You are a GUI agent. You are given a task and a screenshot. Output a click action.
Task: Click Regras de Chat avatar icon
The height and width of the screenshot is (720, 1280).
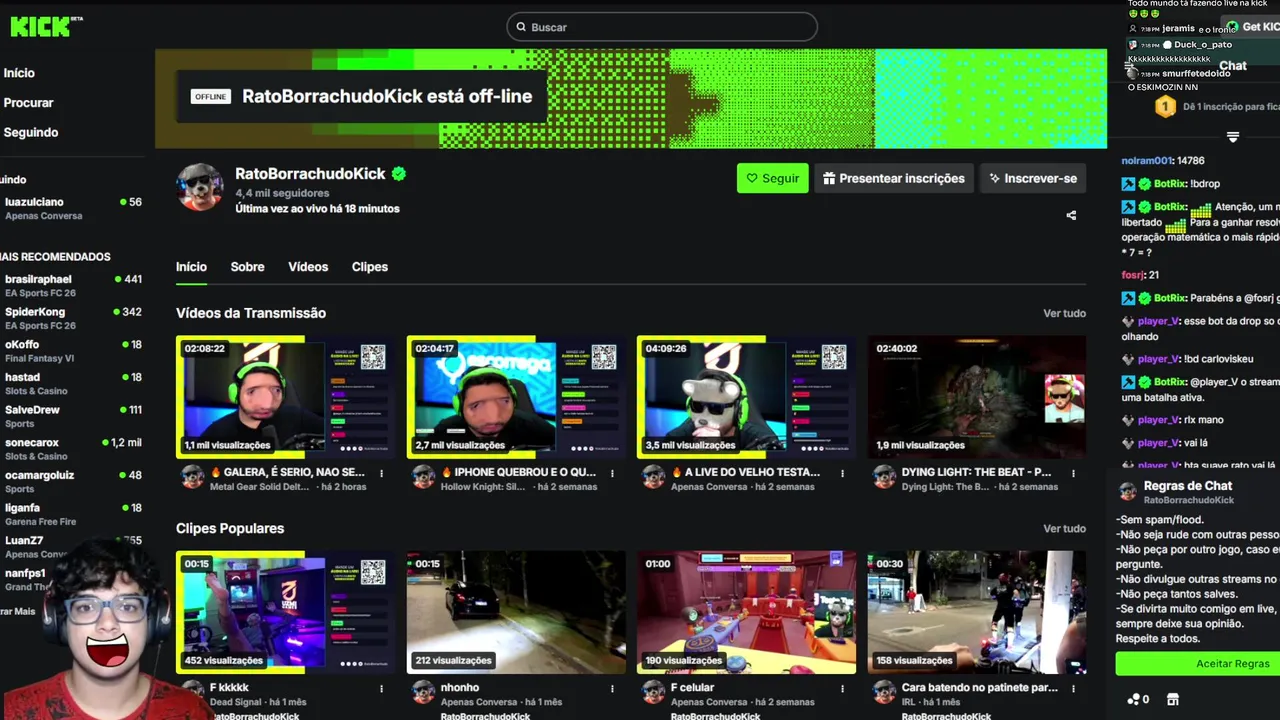pos(1128,491)
